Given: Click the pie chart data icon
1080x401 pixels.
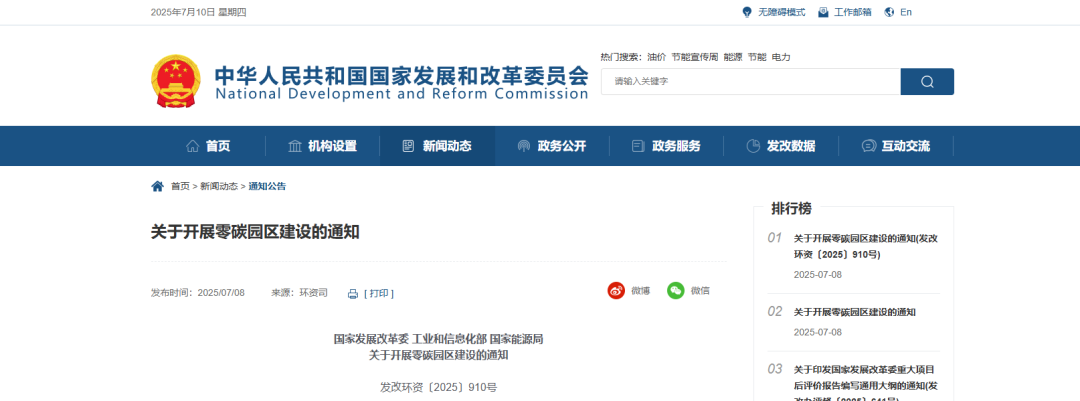Looking at the screenshot, I should tap(753, 146).
